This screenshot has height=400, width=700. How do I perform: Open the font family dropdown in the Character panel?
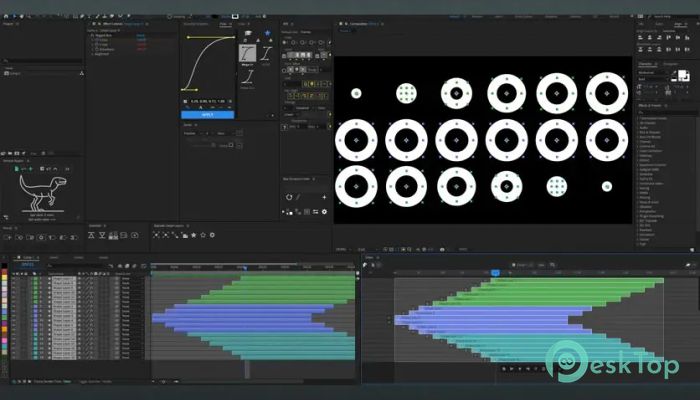pos(652,72)
